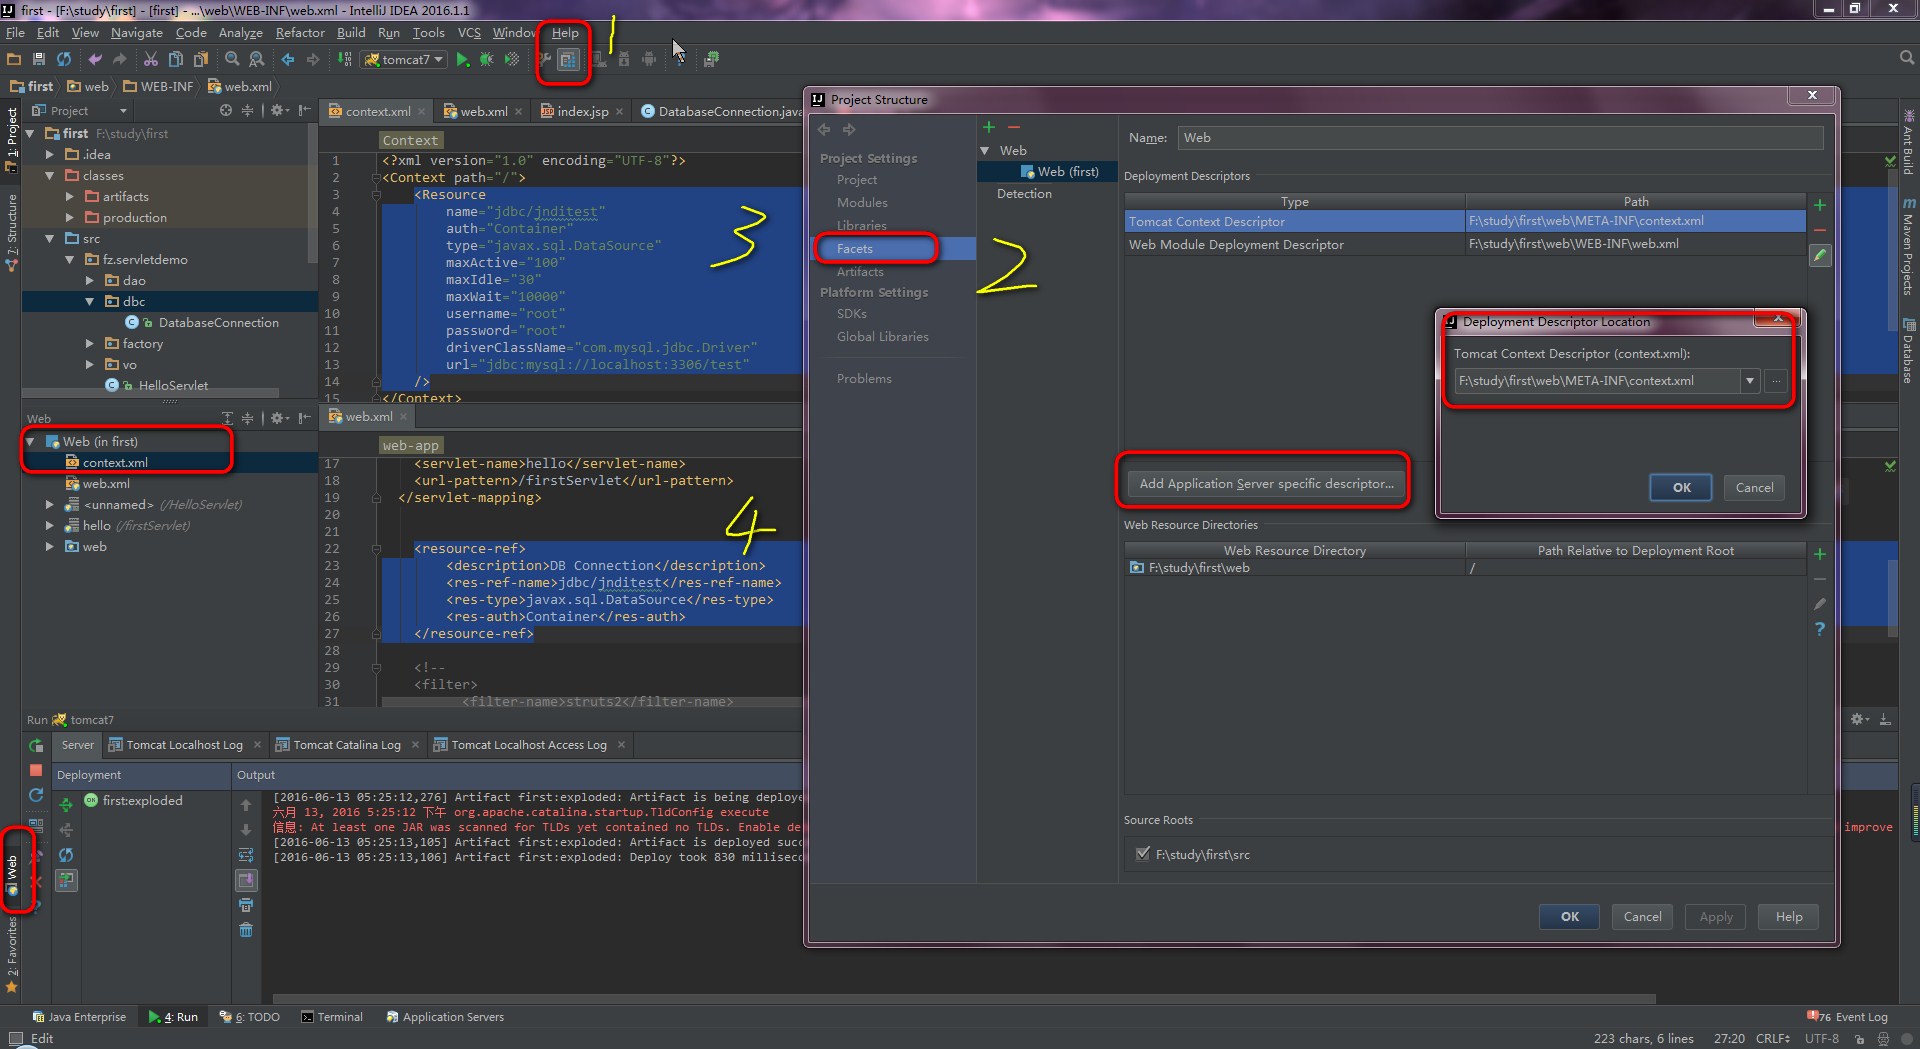
Task: Toggle the F:\study\first\src source root checkbox
Action: pos(1143,854)
